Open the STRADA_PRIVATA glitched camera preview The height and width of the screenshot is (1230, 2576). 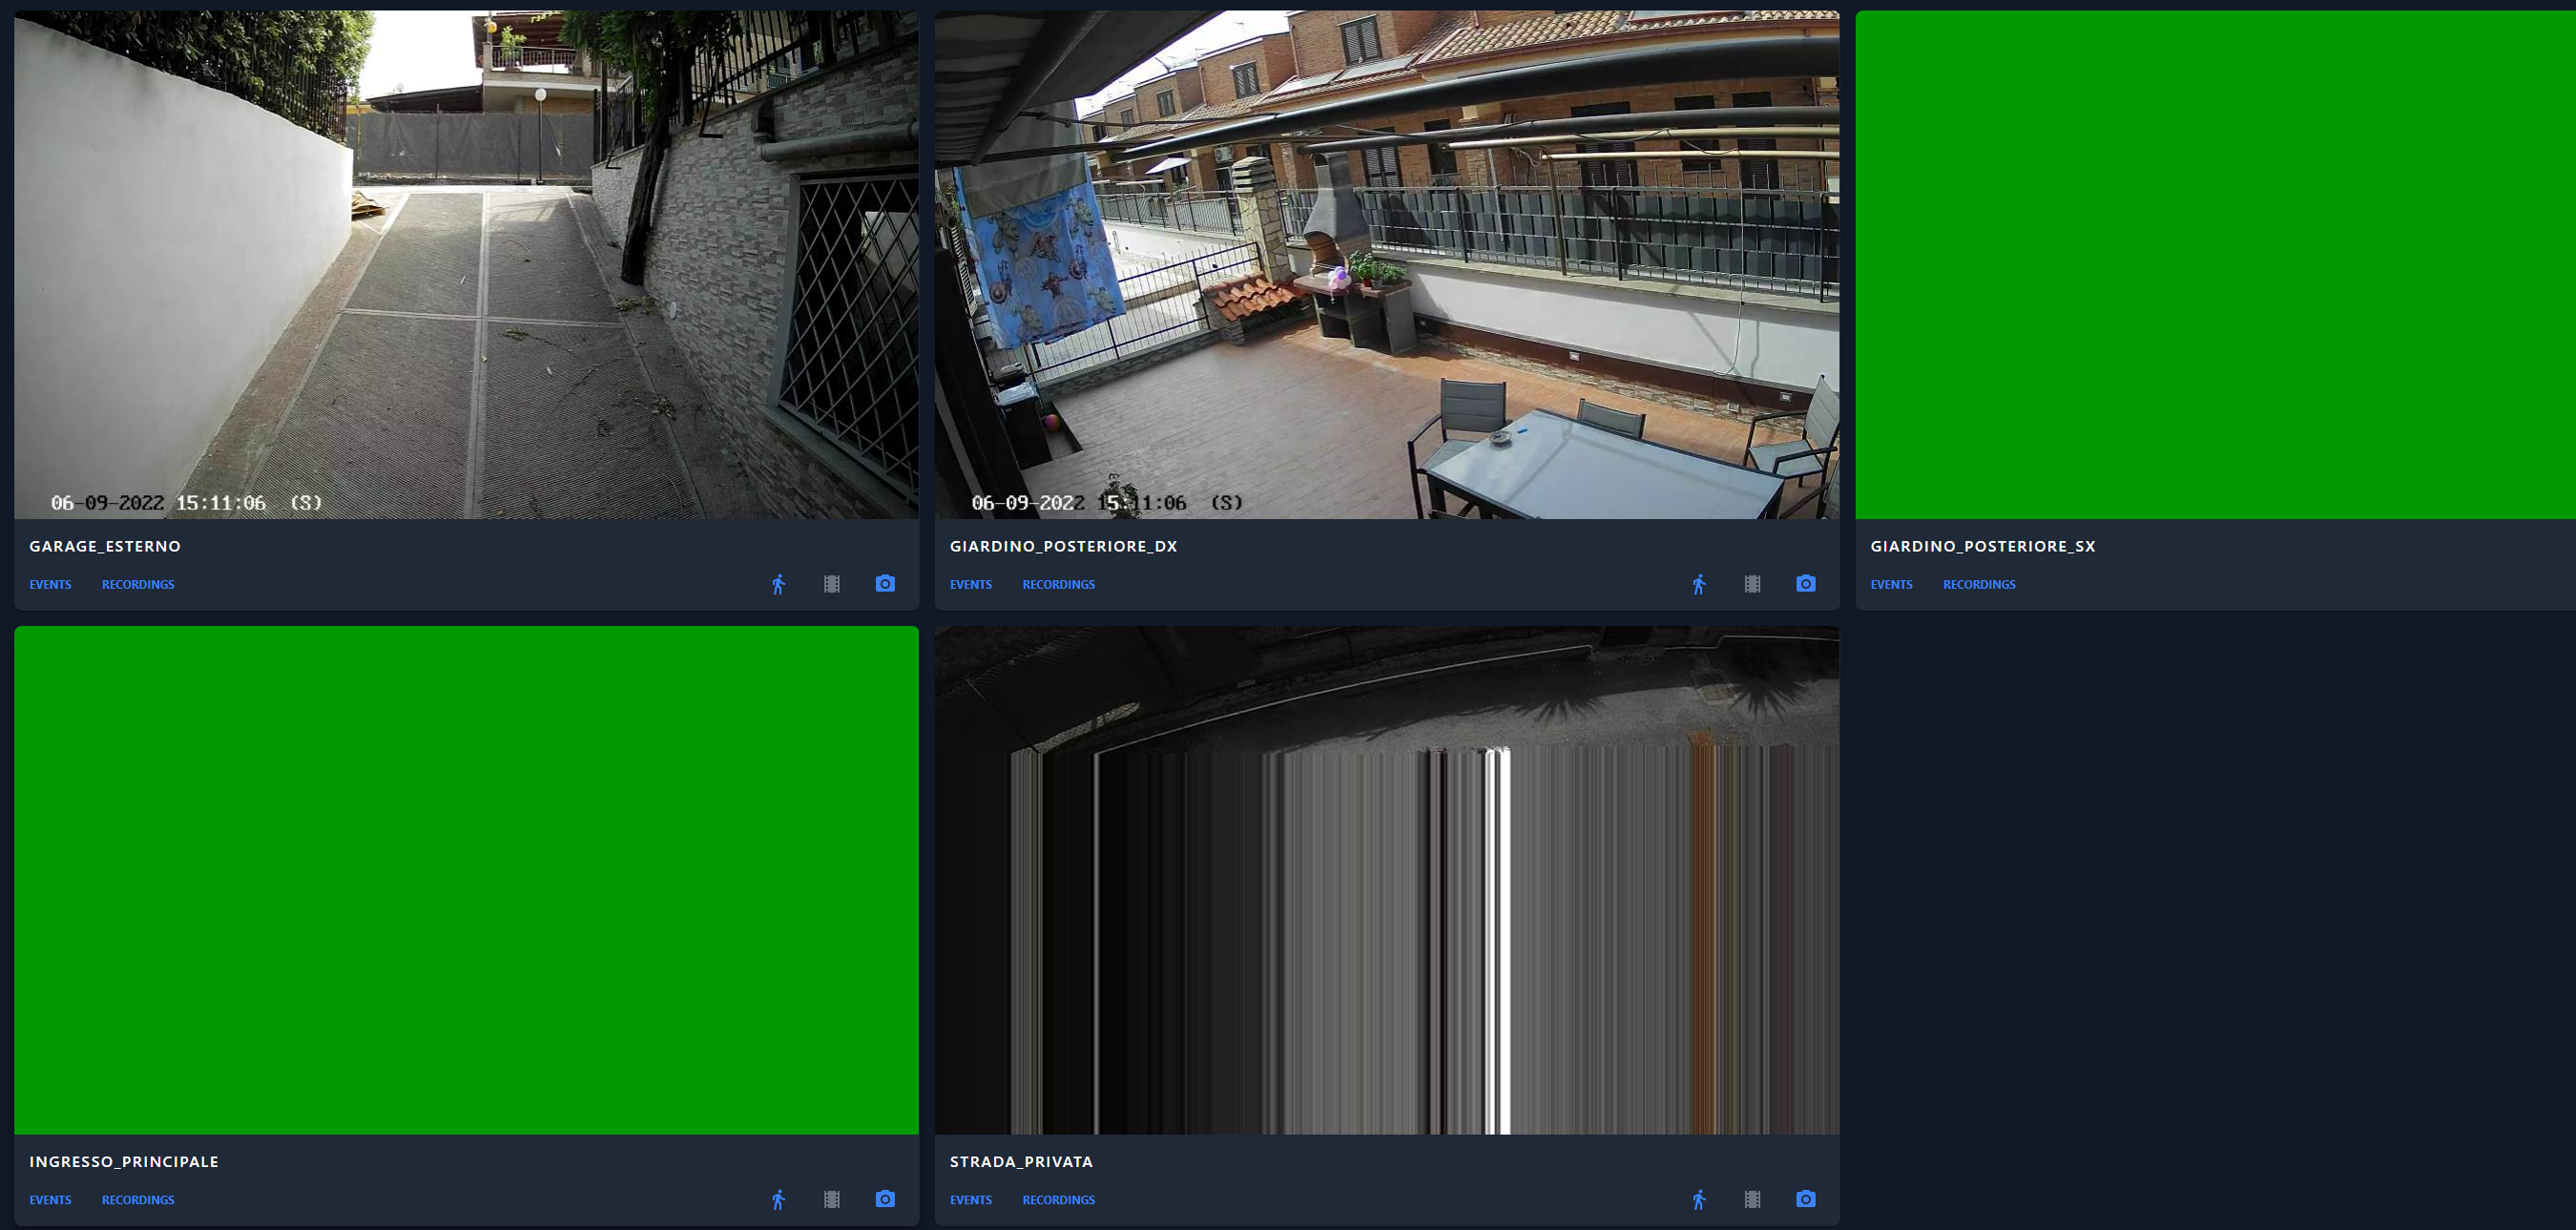tap(1386, 880)
